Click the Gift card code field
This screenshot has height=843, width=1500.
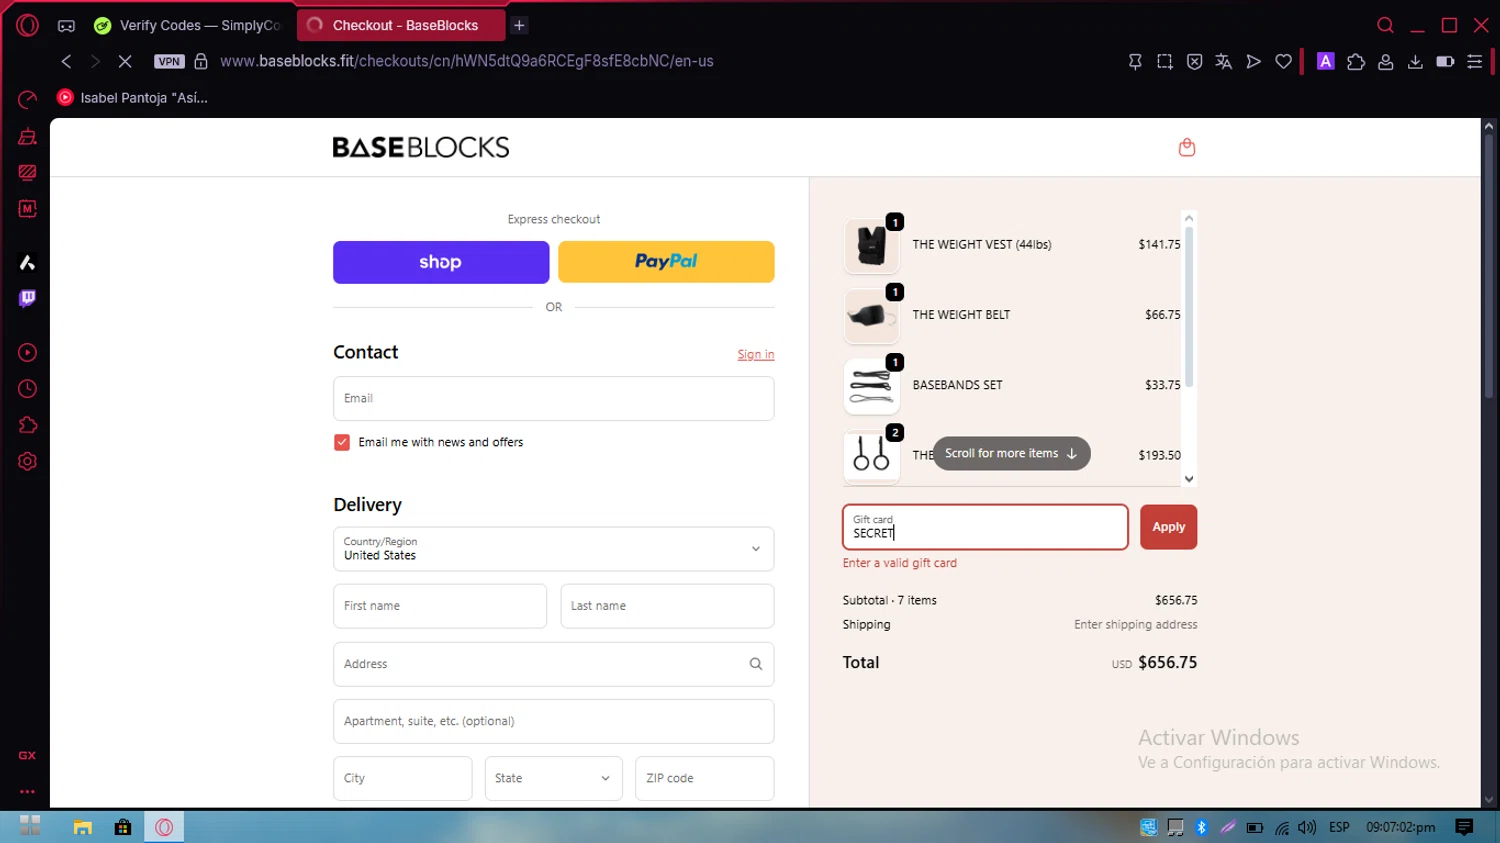[x=985, y=527]
